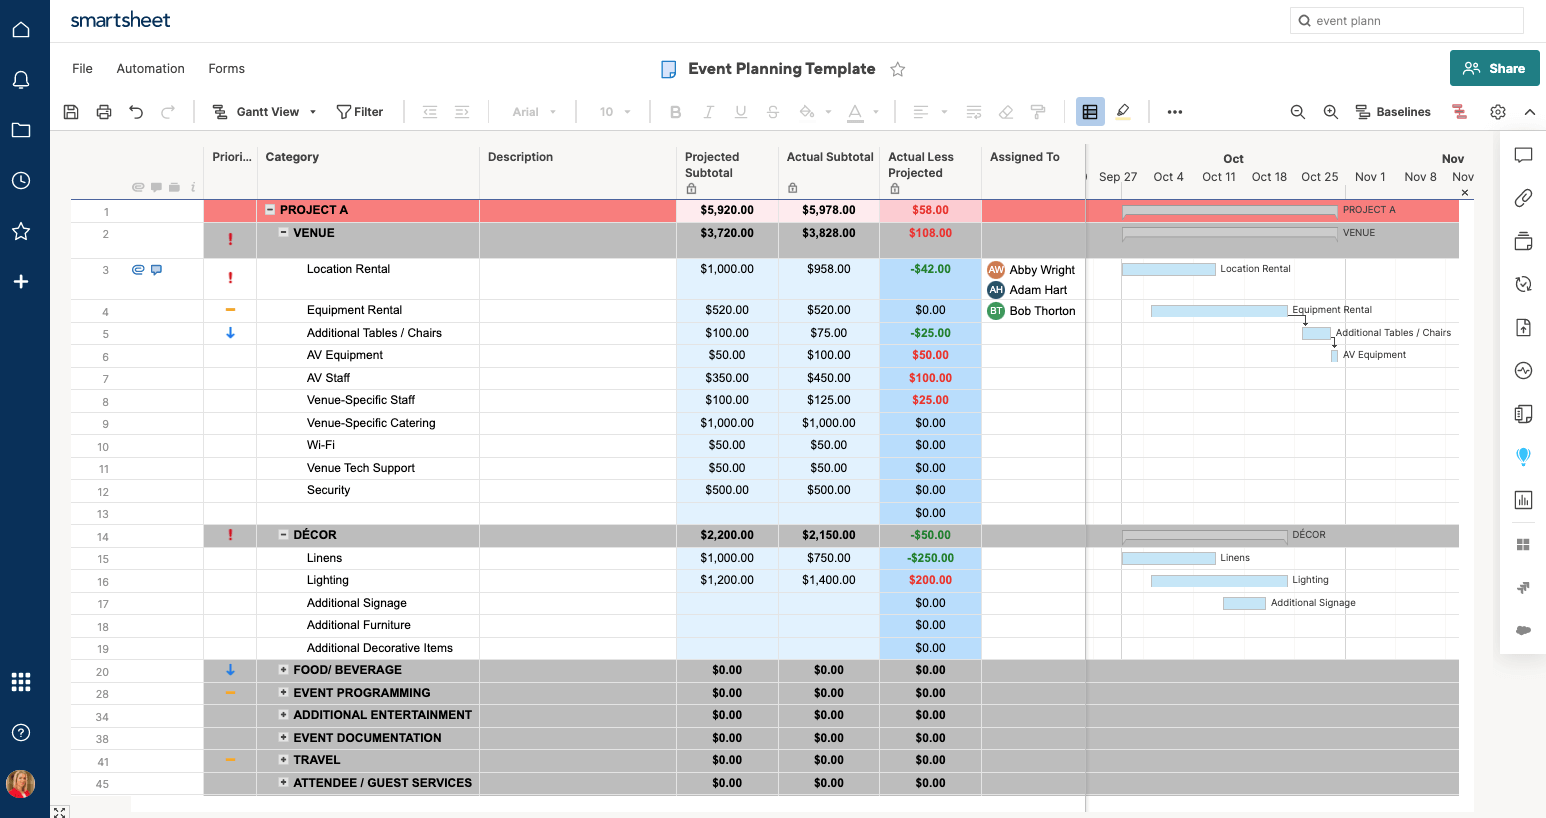Screen dimensions: 1546x818
Task: Click the Filter button
Action: (x=360, y=112)
